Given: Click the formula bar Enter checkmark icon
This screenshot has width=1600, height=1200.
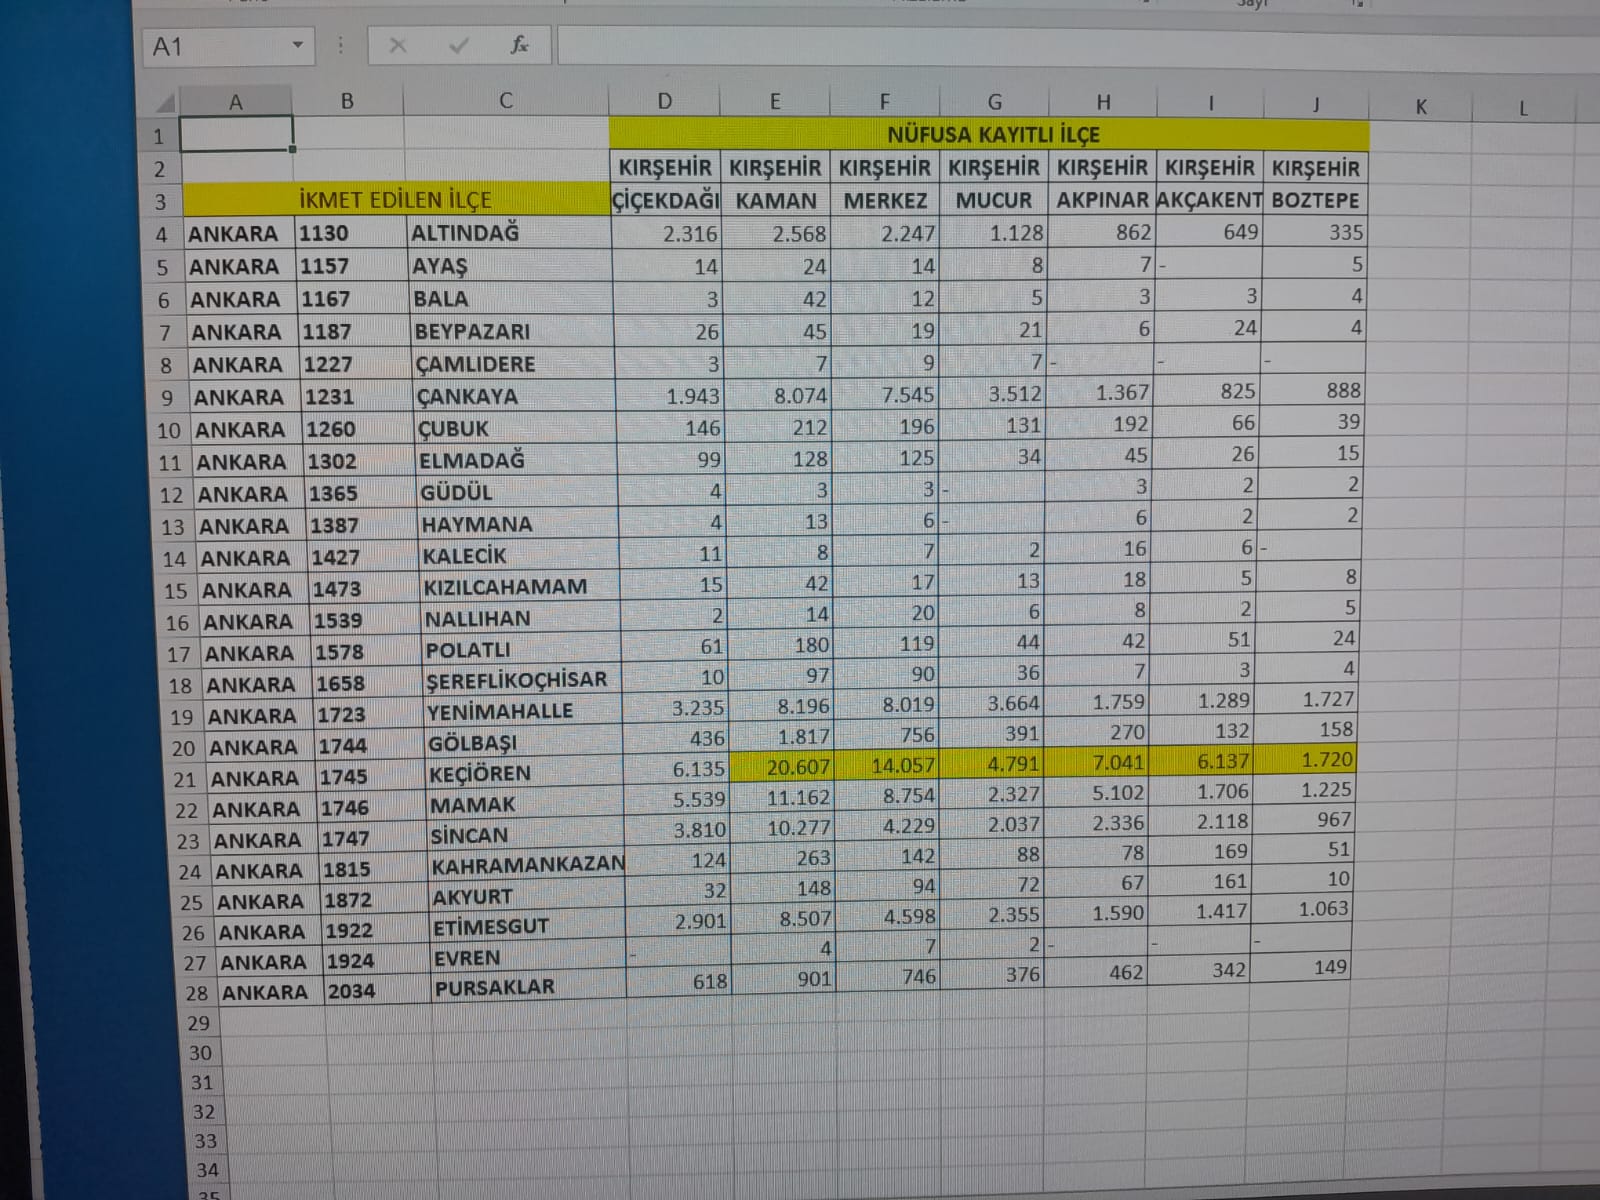Looking at the screenshot, I should click(x=459, y=46).
